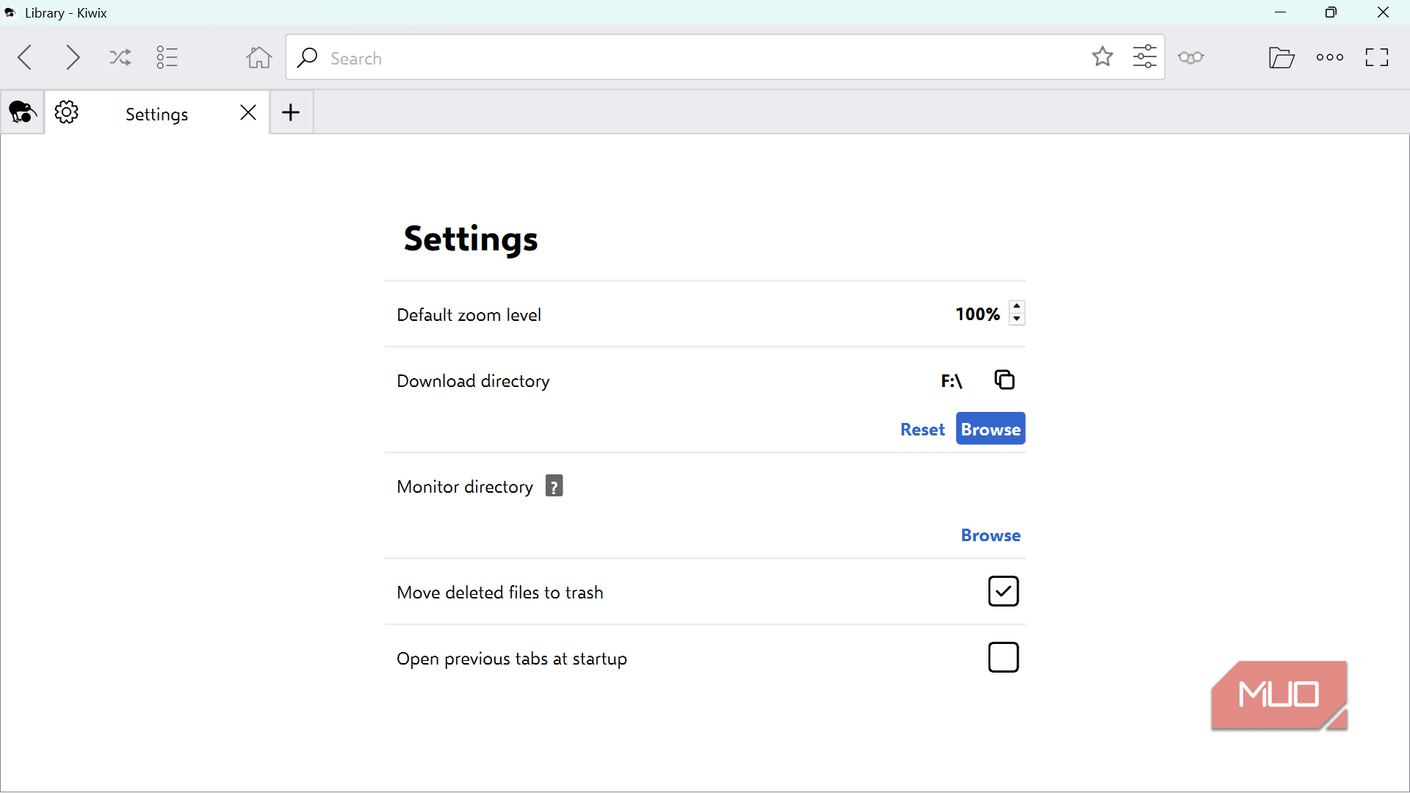Open search filter sliders icon
Screen dimensions: 1410x793
coord(1145,57)
